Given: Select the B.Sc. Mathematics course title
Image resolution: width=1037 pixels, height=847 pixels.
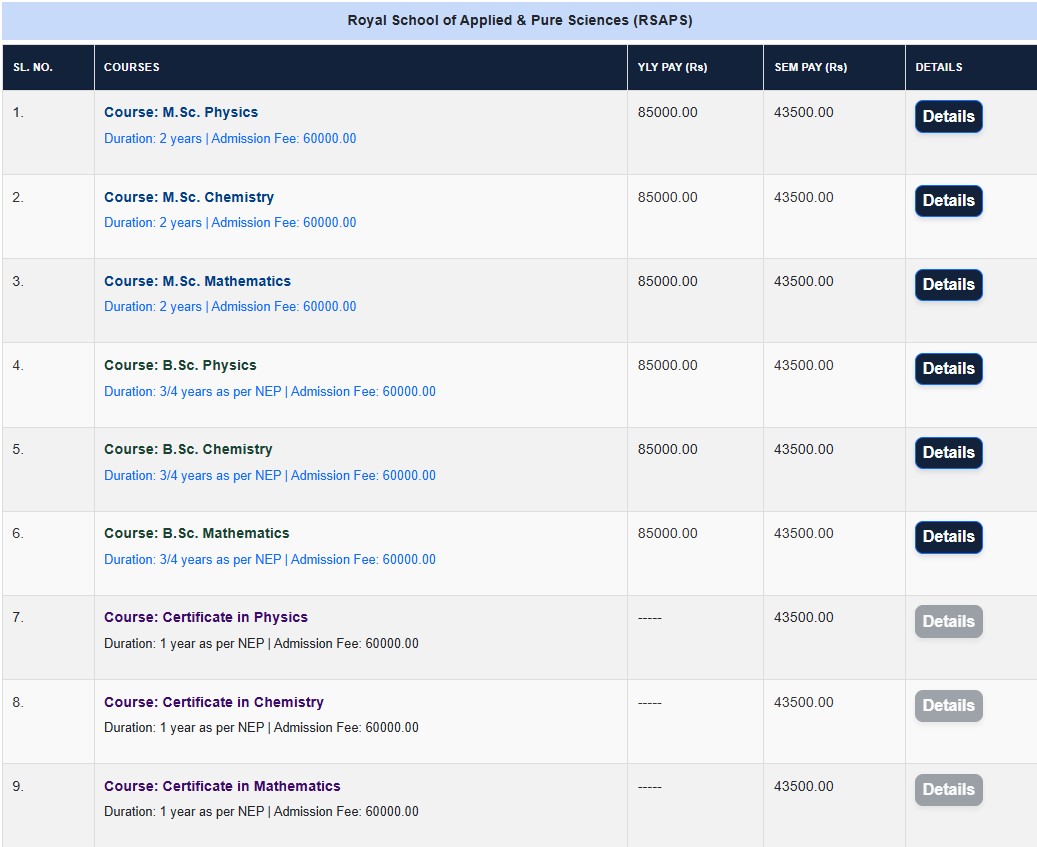Looking at the screenshot, I should click(197, 534).
